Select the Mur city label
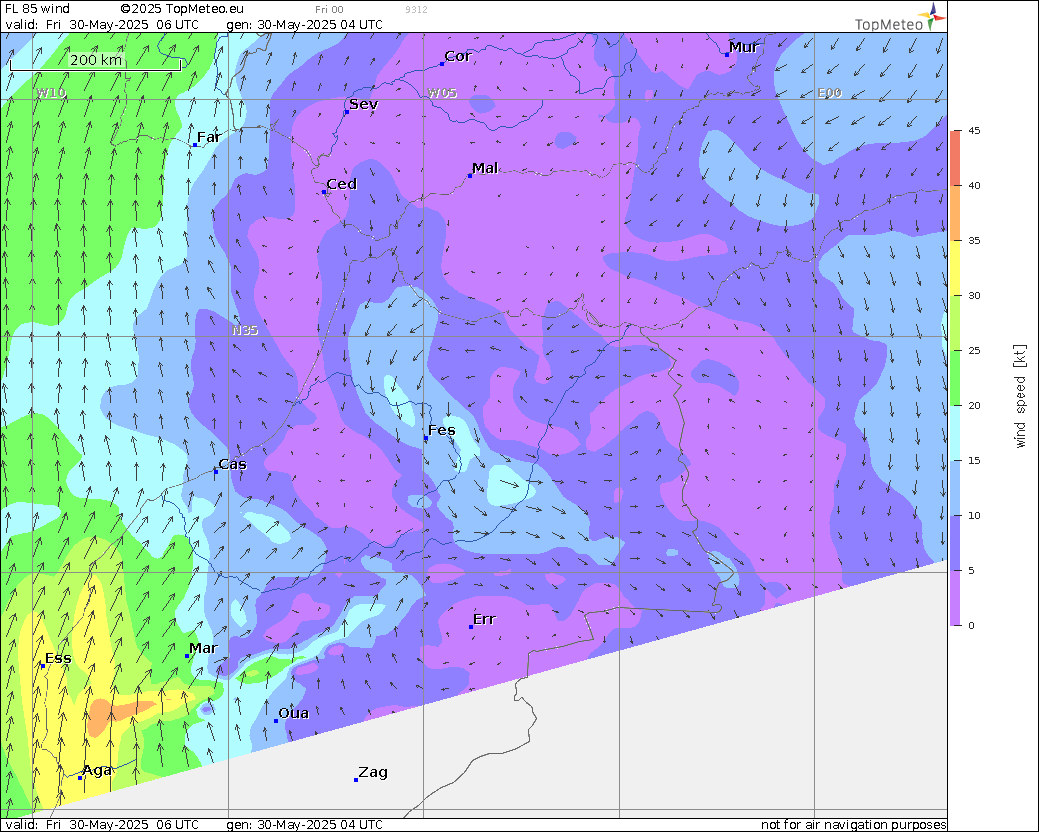This screenshot has height=832, width=1039. tap(743, 47)
